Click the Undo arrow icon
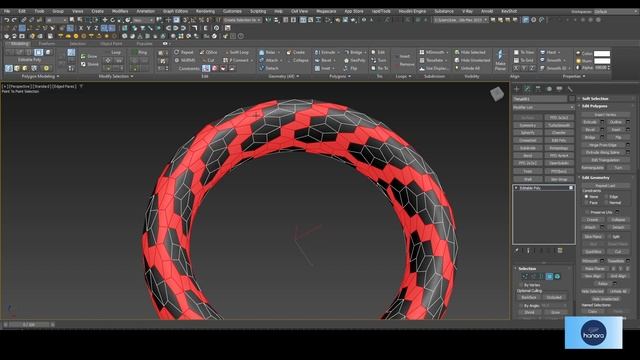The height and width of the screenshot is (360, 640). [7, 20]
